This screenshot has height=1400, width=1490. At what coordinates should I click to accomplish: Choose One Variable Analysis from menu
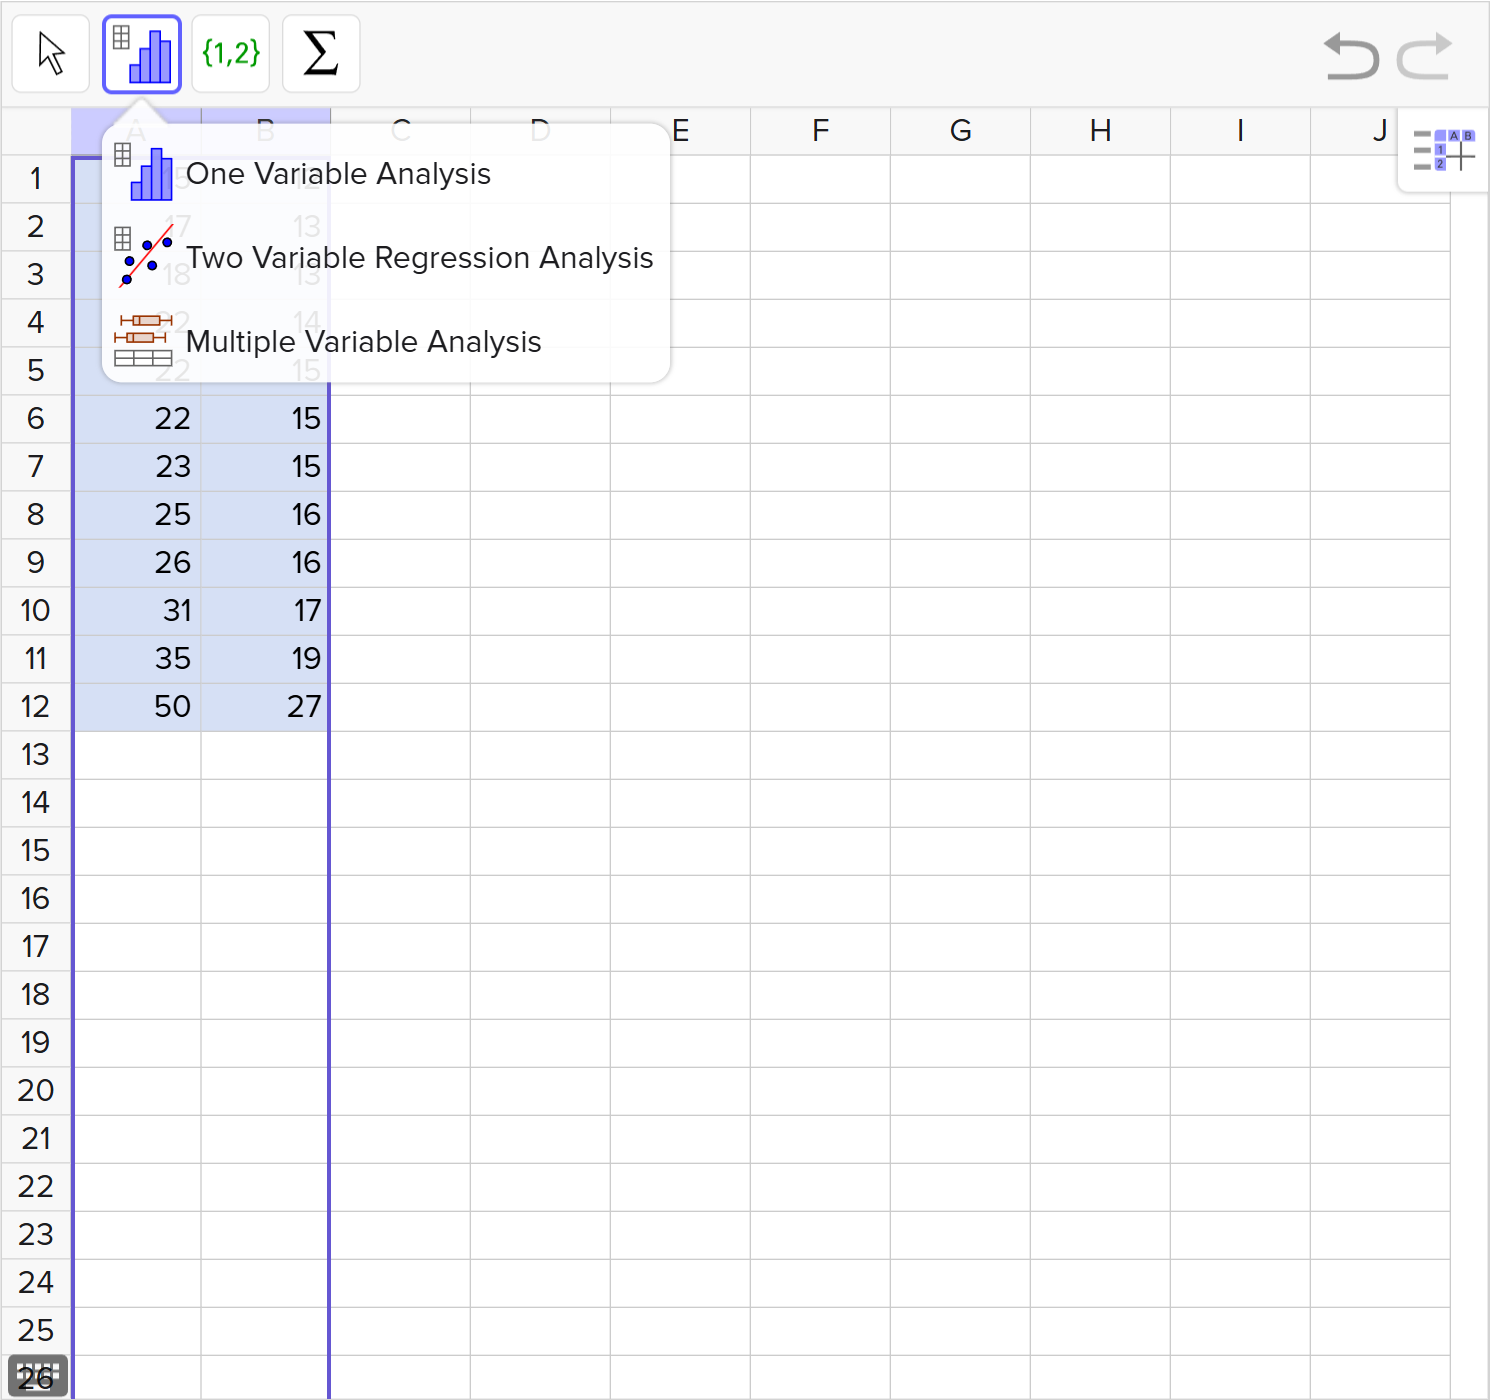coord(386,174)
